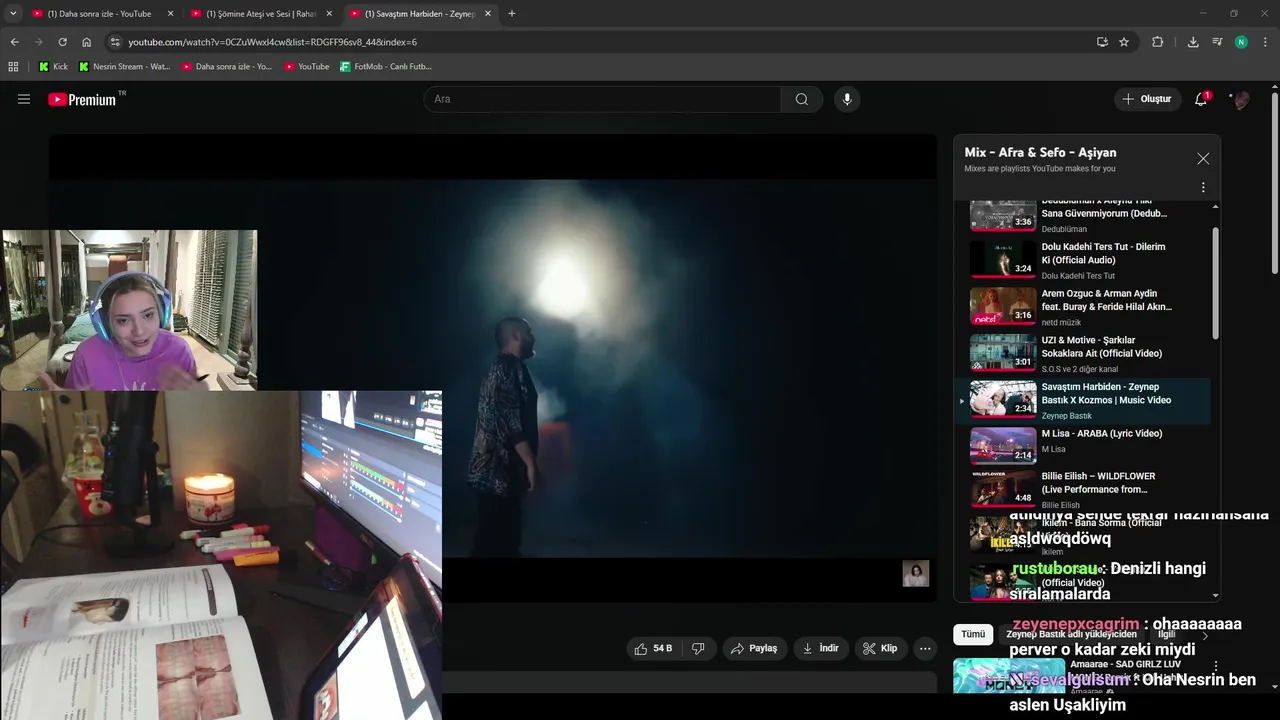Install app icon in address bar
The width and height of the screenshot is (1280, 720).
tap(1102, 42)
